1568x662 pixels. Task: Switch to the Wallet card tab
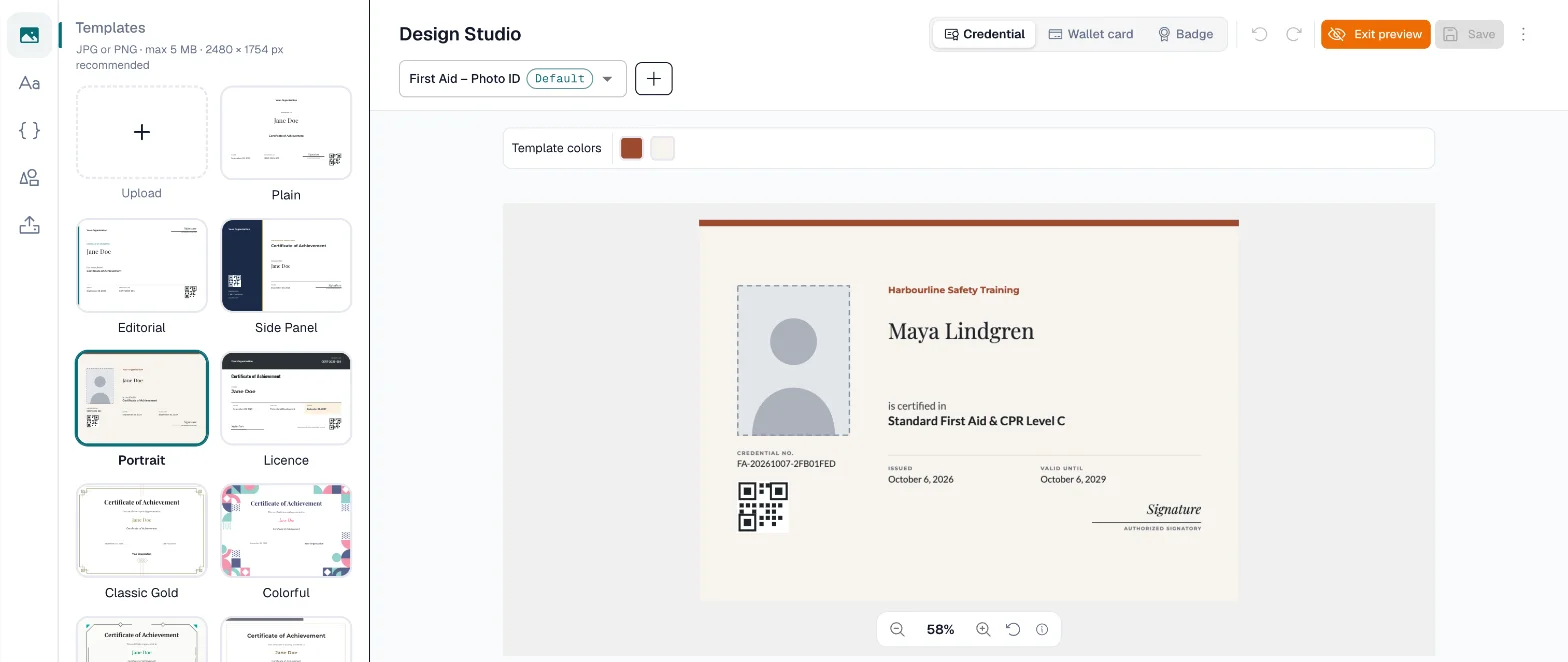(1090, 34)
